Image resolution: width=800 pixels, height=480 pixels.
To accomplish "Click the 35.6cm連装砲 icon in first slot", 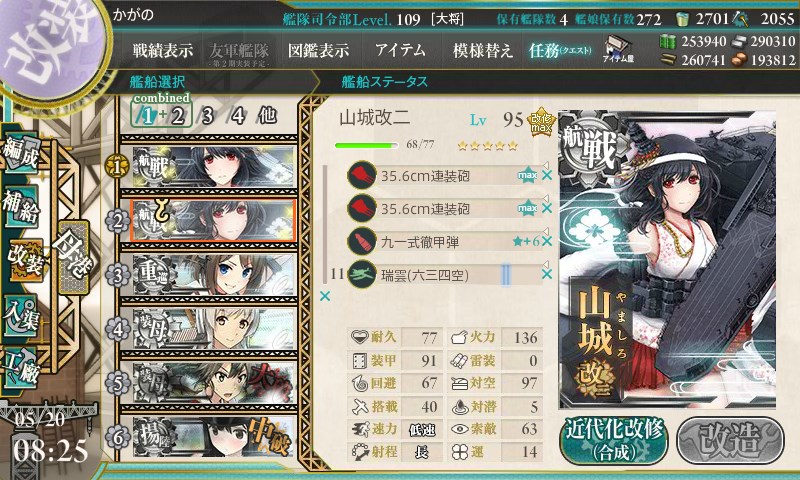I will (x=362, y=175).
